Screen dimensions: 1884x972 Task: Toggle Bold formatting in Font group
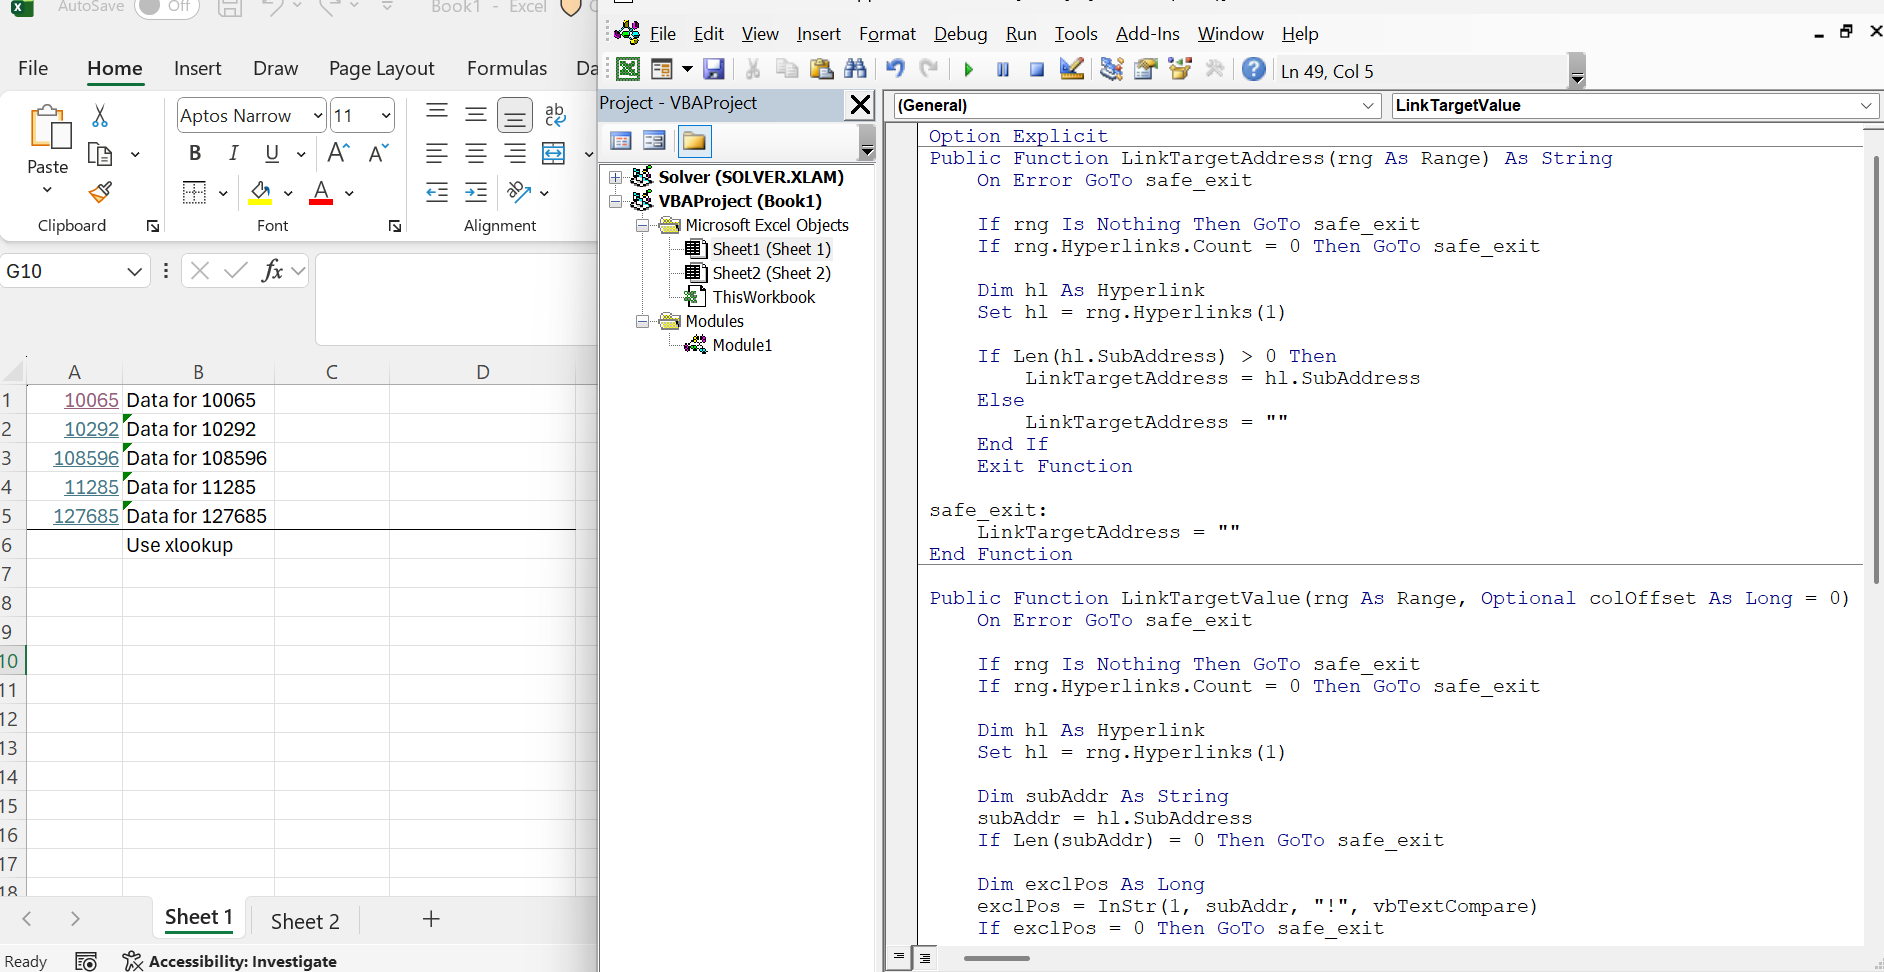[195, 153]
